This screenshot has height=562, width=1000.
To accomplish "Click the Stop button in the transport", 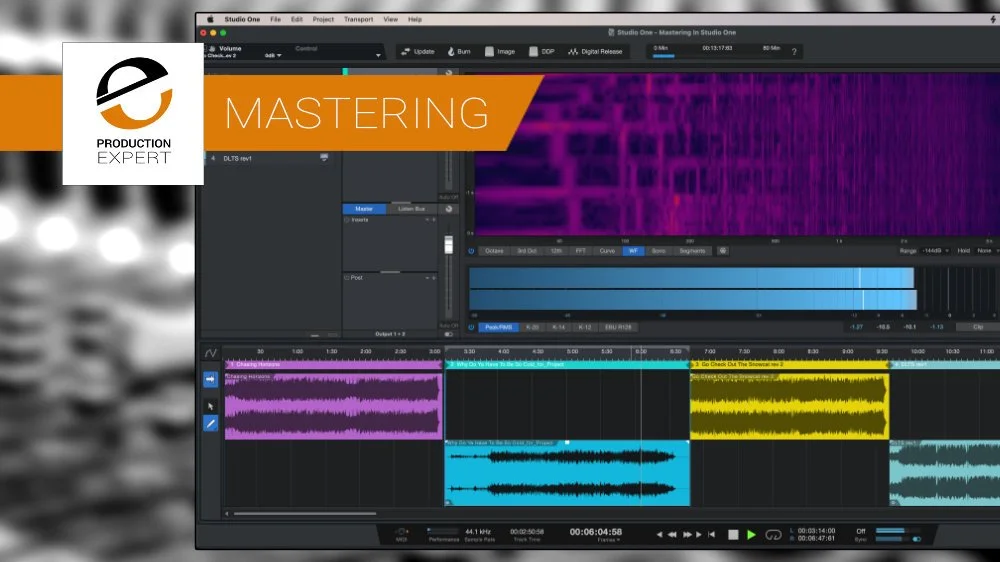I will (x=733, y=535).
